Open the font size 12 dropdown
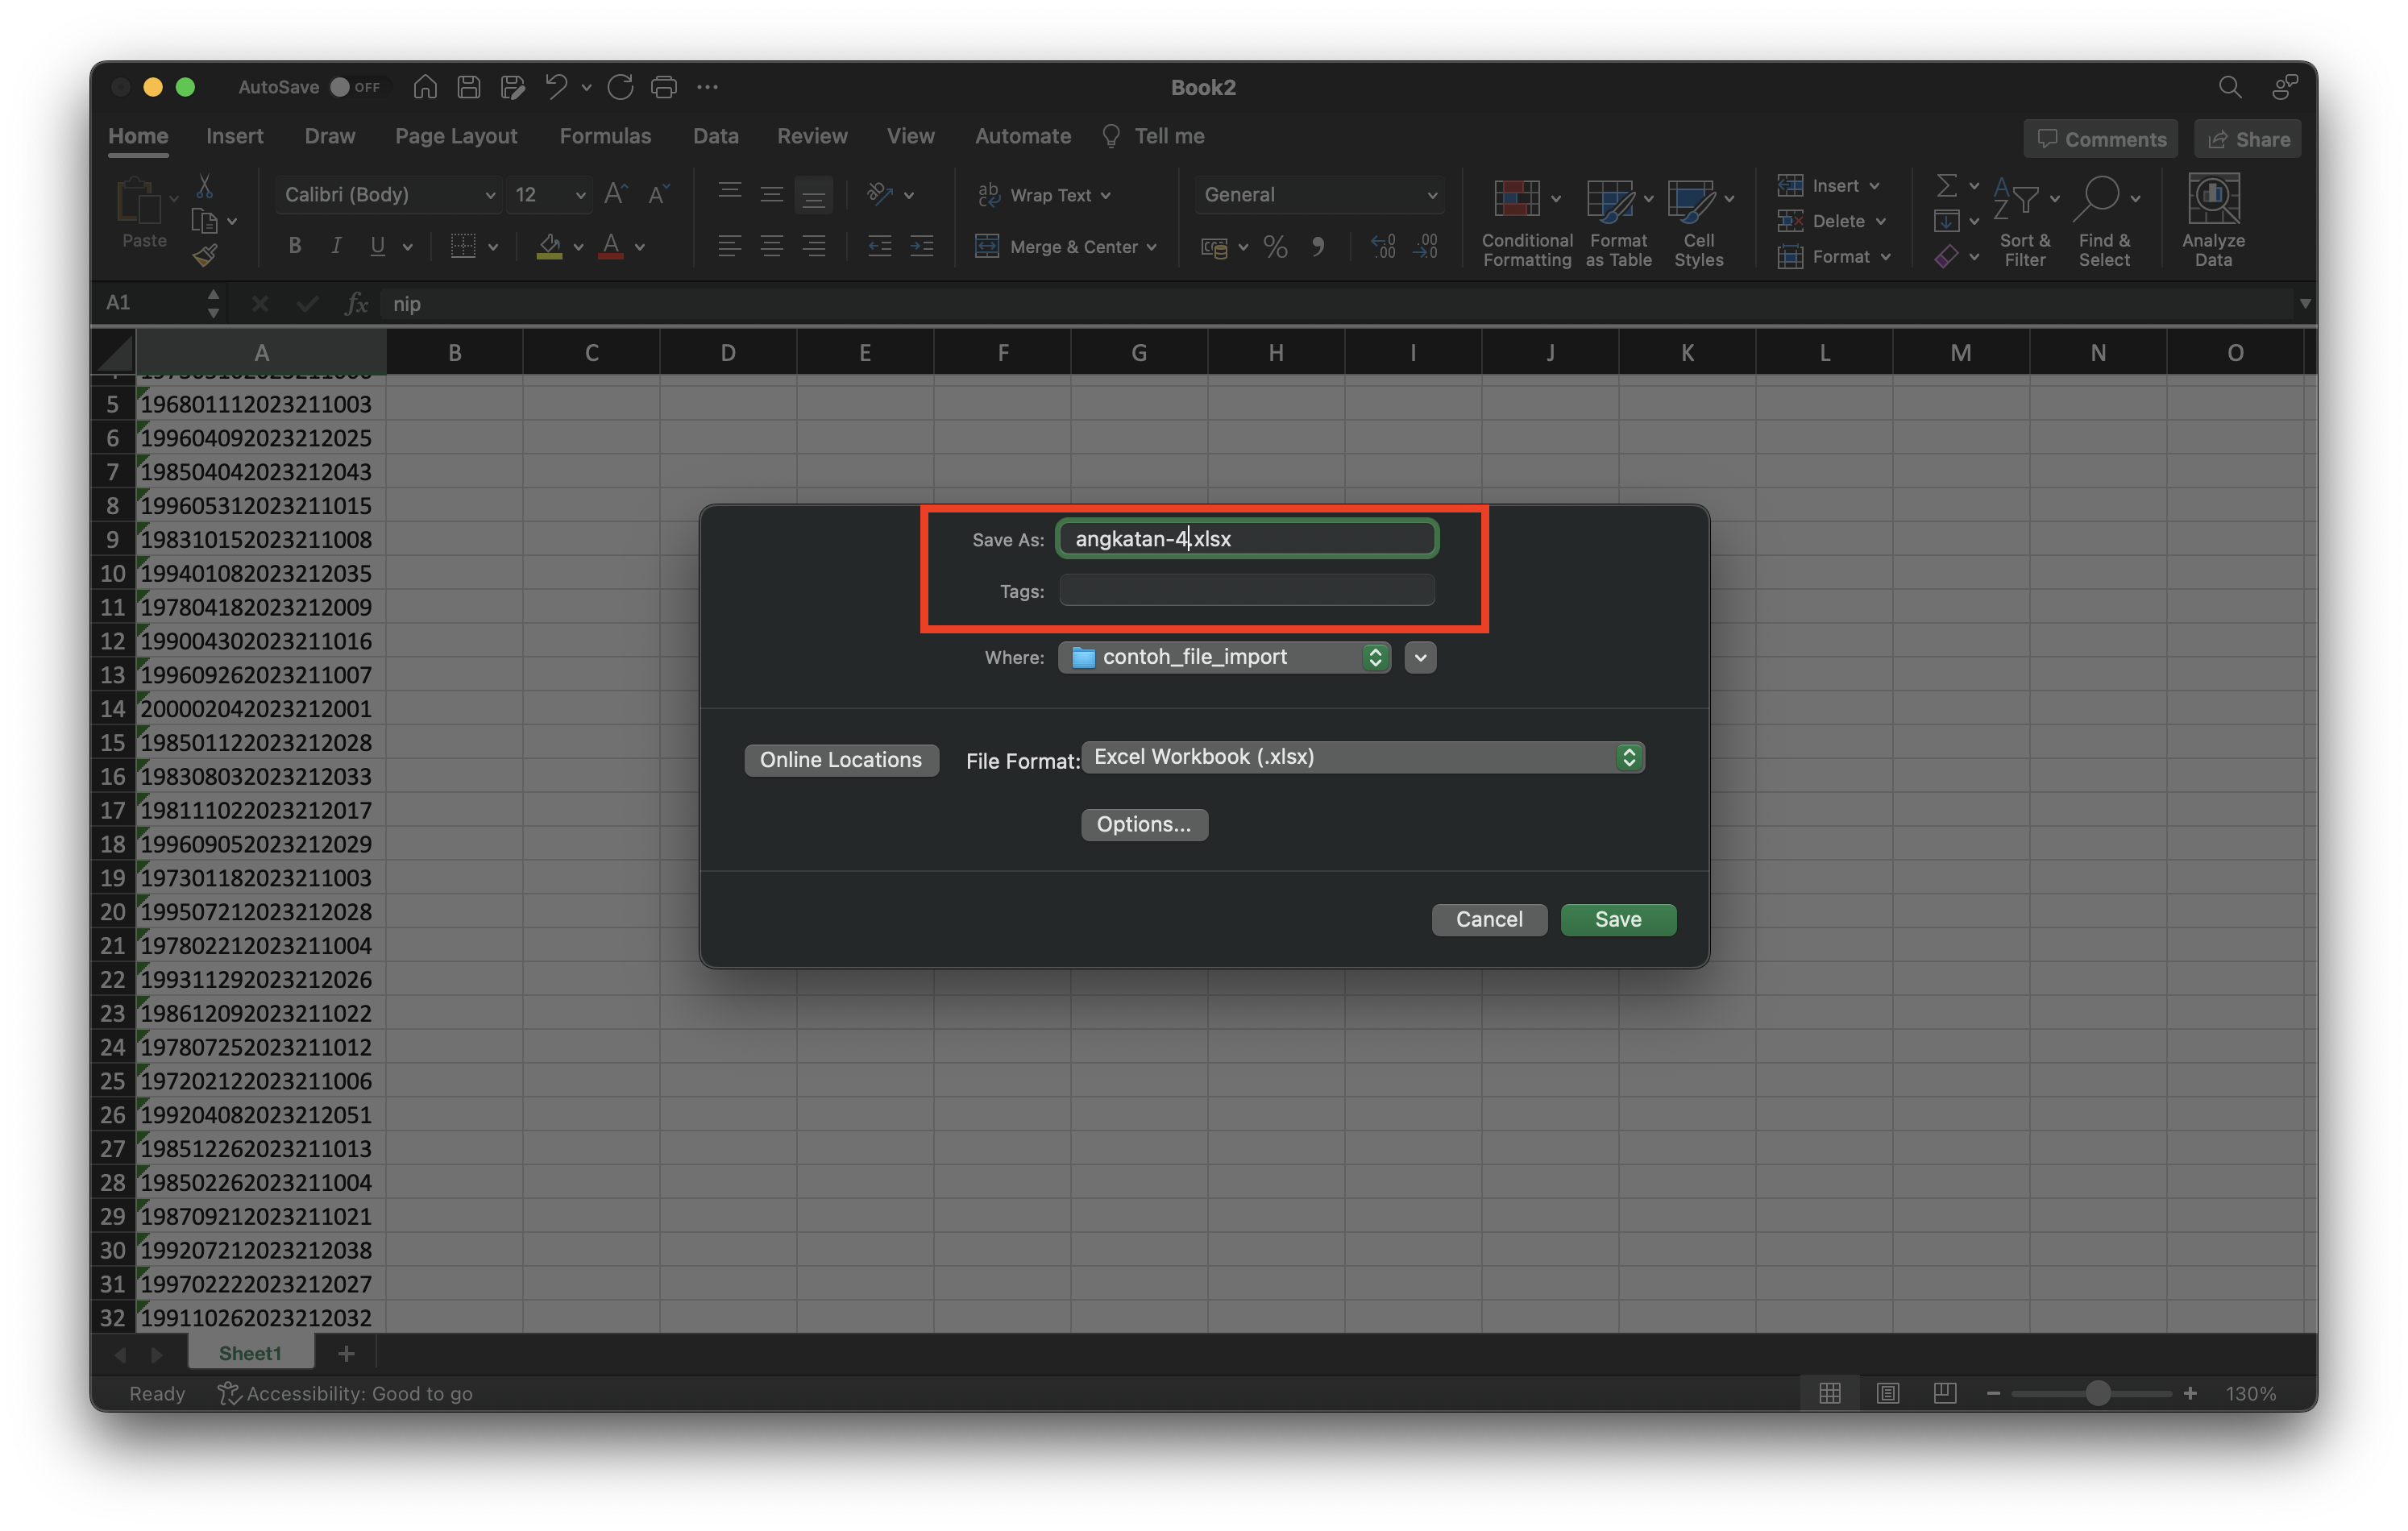Image resolution: width=2408 pixels, height=1531 pixels. [580, 195]
